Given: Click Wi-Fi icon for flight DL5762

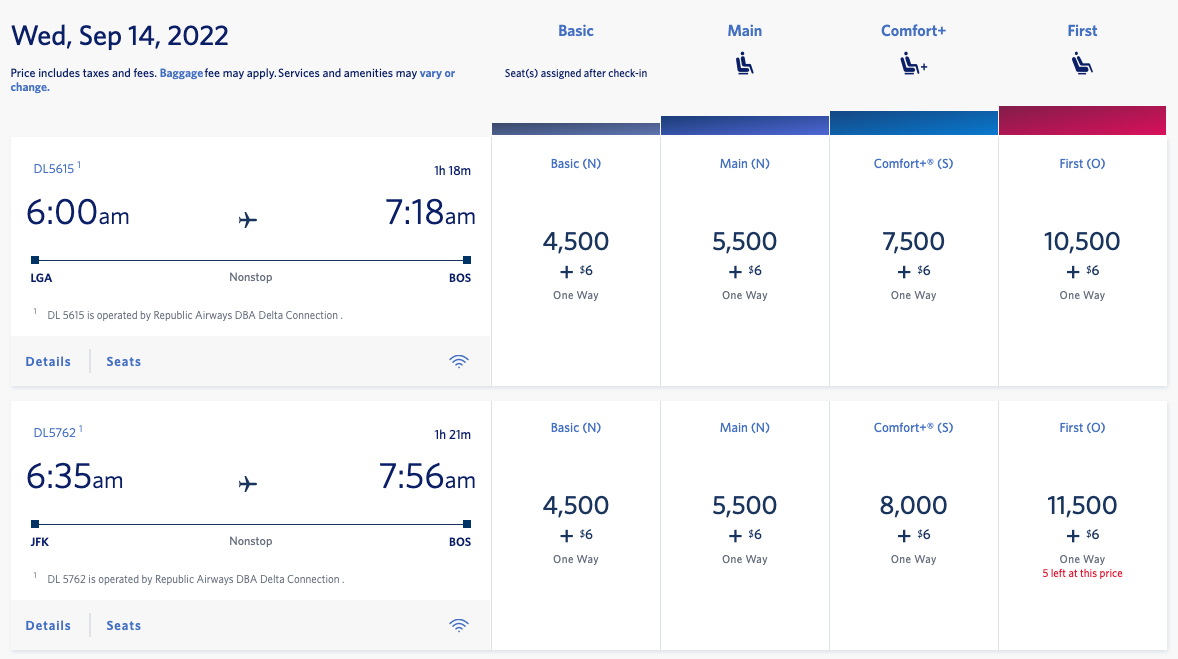Looking at the screenshot, I should pyautogui.click(x=459, y=626).
